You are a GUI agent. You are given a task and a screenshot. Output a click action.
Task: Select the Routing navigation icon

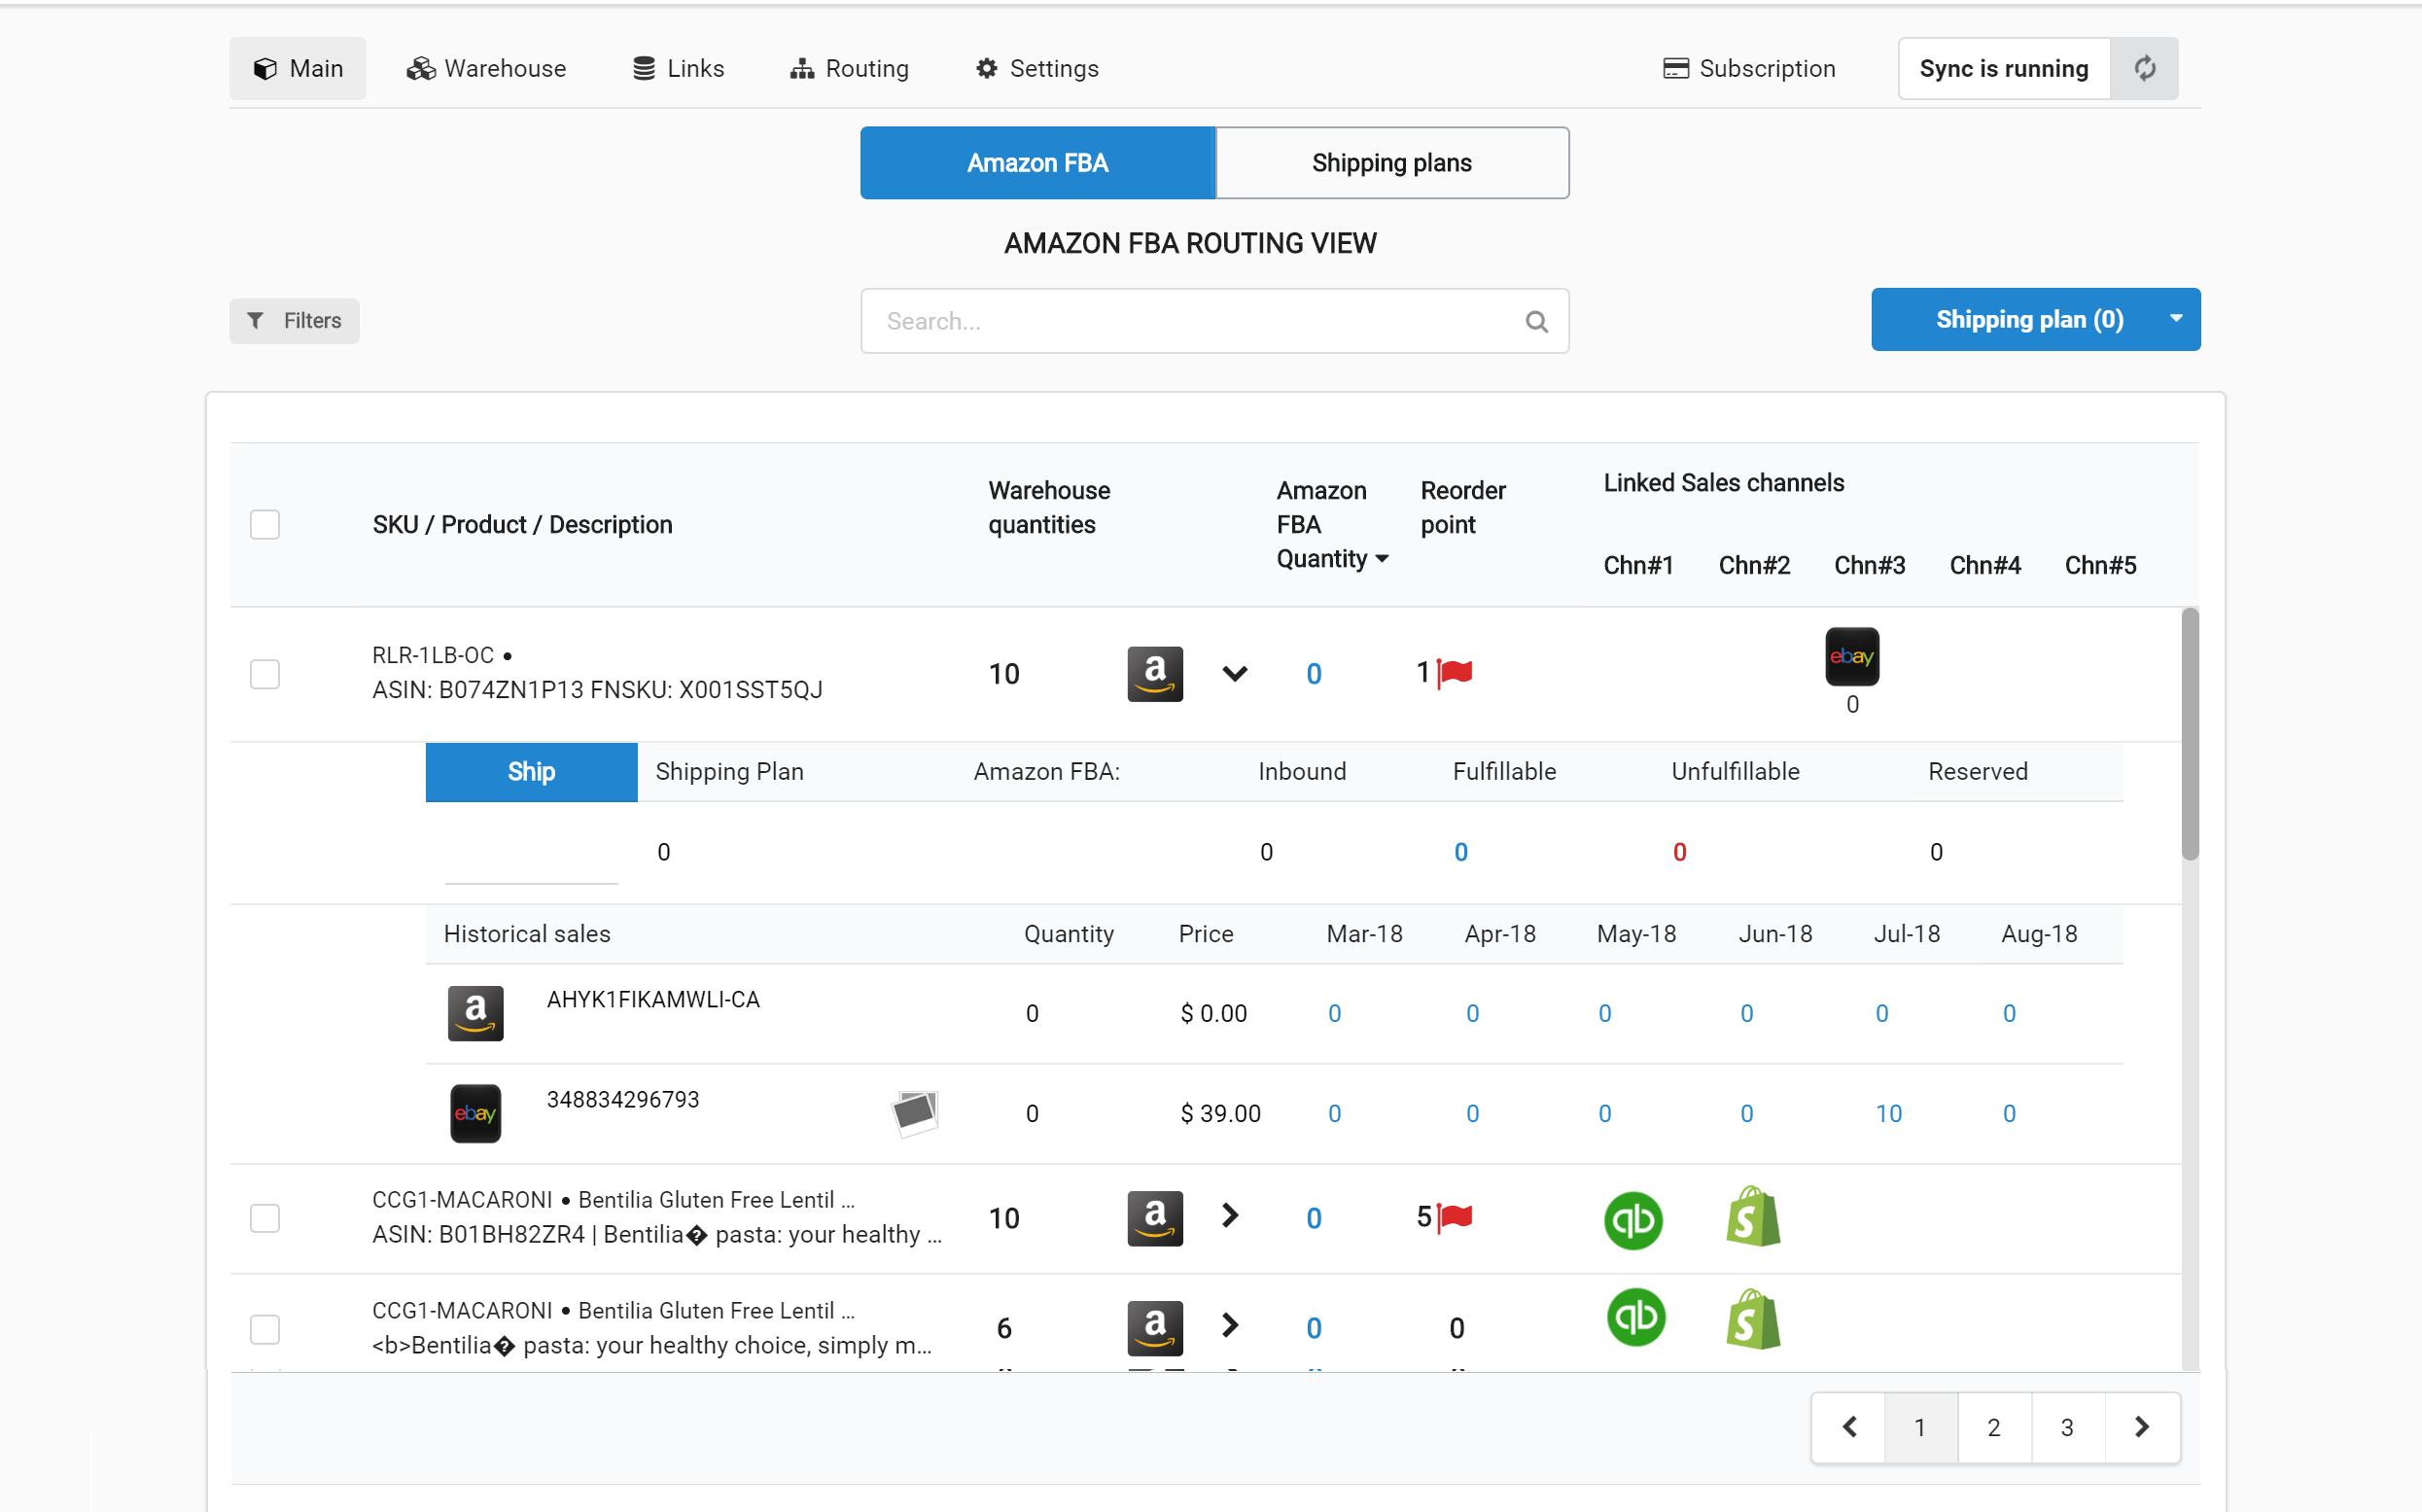pos(802,68)
